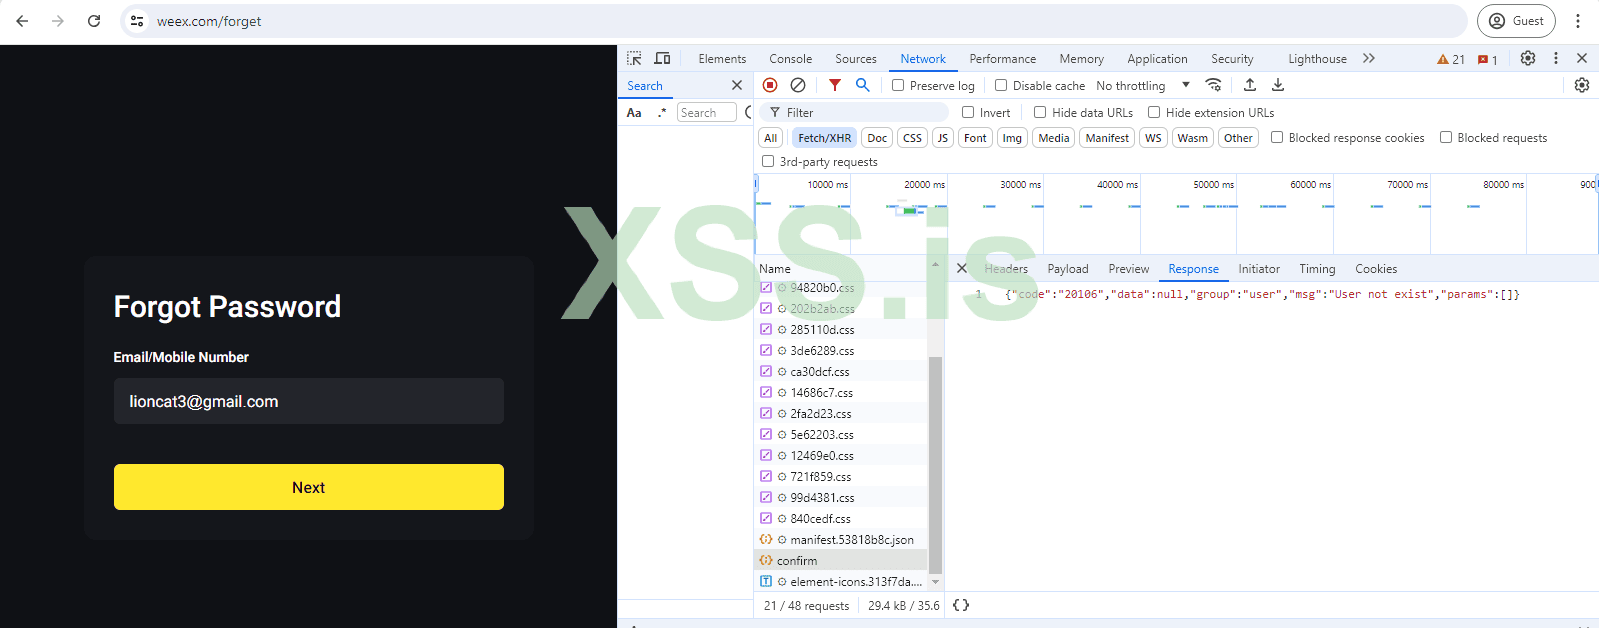Toggle match case Aa in search
Viewport: 1599px width, 628px height.
pos(634,113)
